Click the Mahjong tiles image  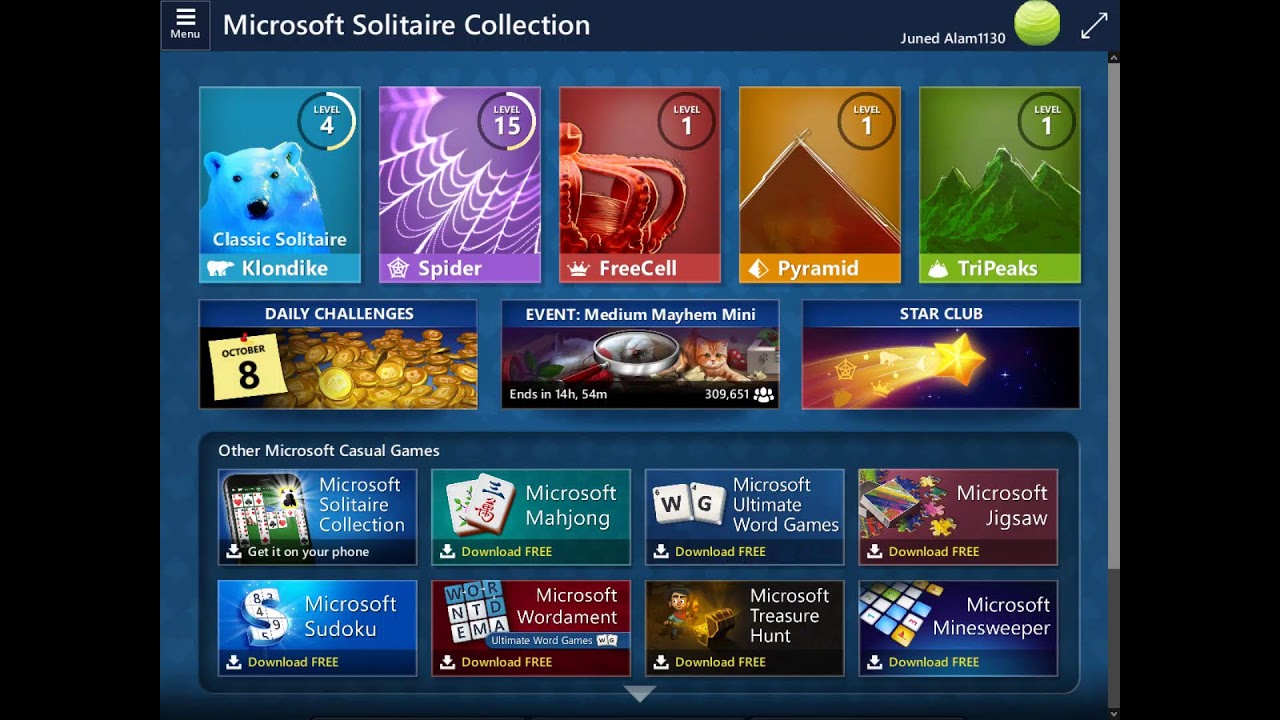pos(480,505)
